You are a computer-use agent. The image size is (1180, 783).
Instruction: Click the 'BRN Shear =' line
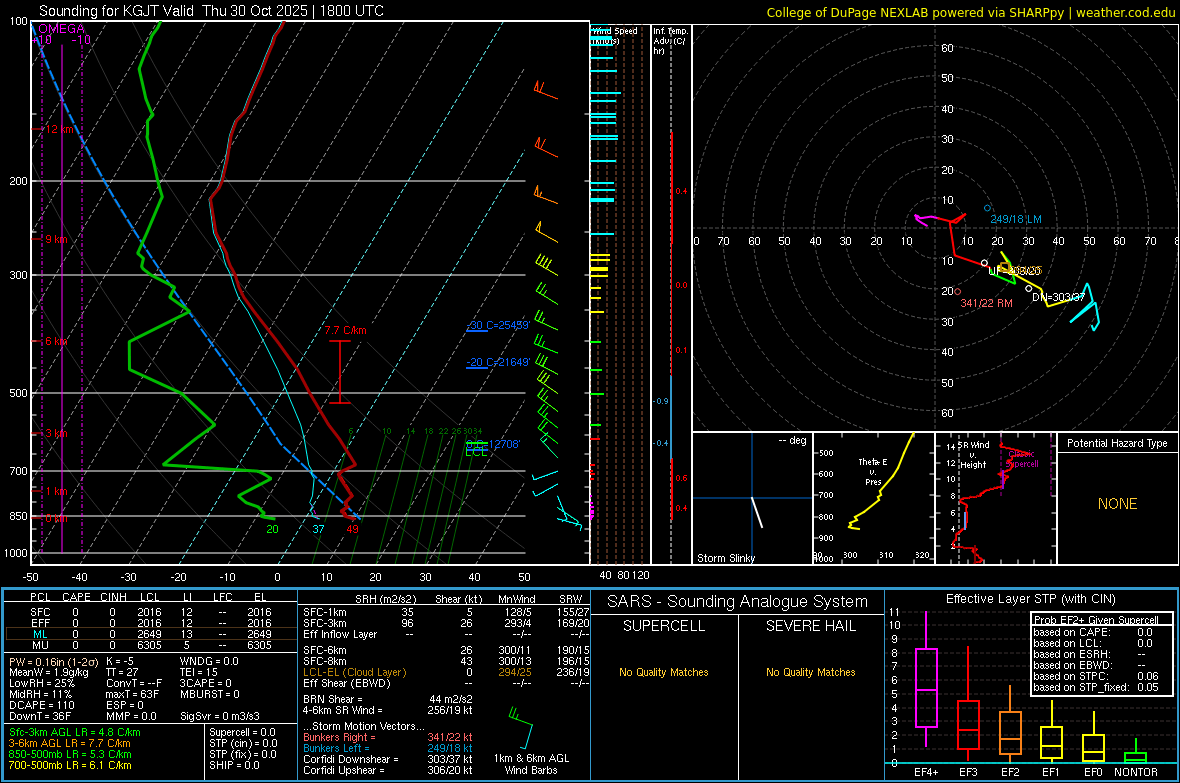click(388, 699)
